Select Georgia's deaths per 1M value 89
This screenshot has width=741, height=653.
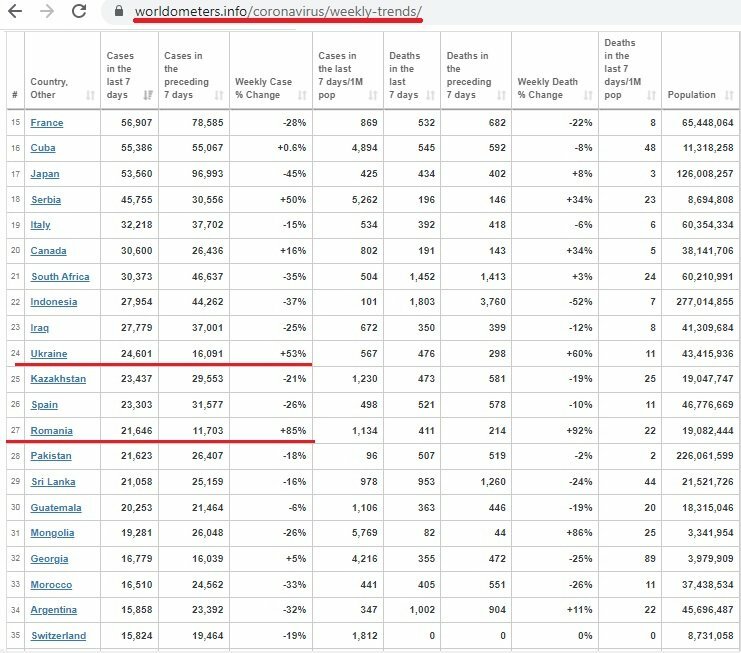[650, 559]
